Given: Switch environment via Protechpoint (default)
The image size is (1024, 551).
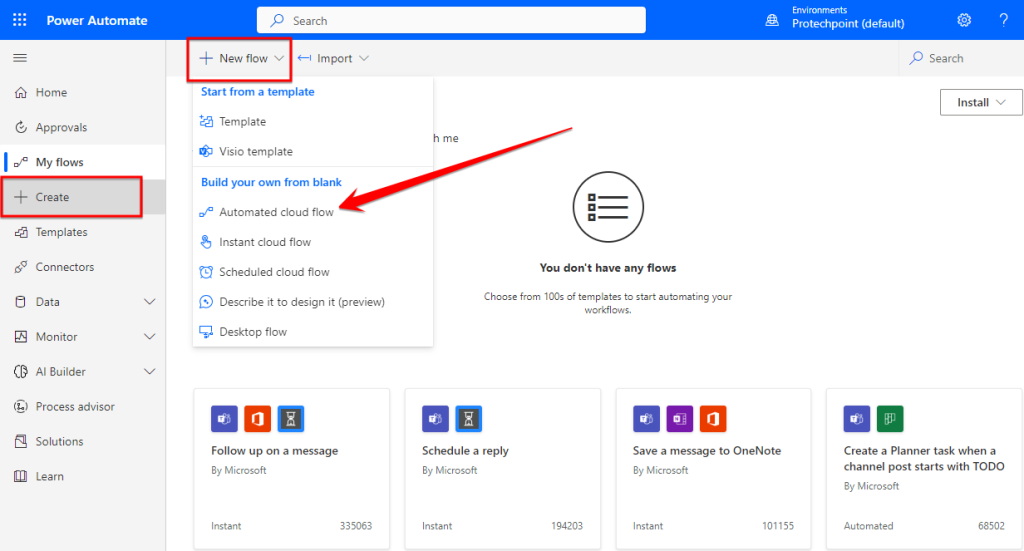Looking at the screenshot, I should pyautogui.click(x=848, y=24).
